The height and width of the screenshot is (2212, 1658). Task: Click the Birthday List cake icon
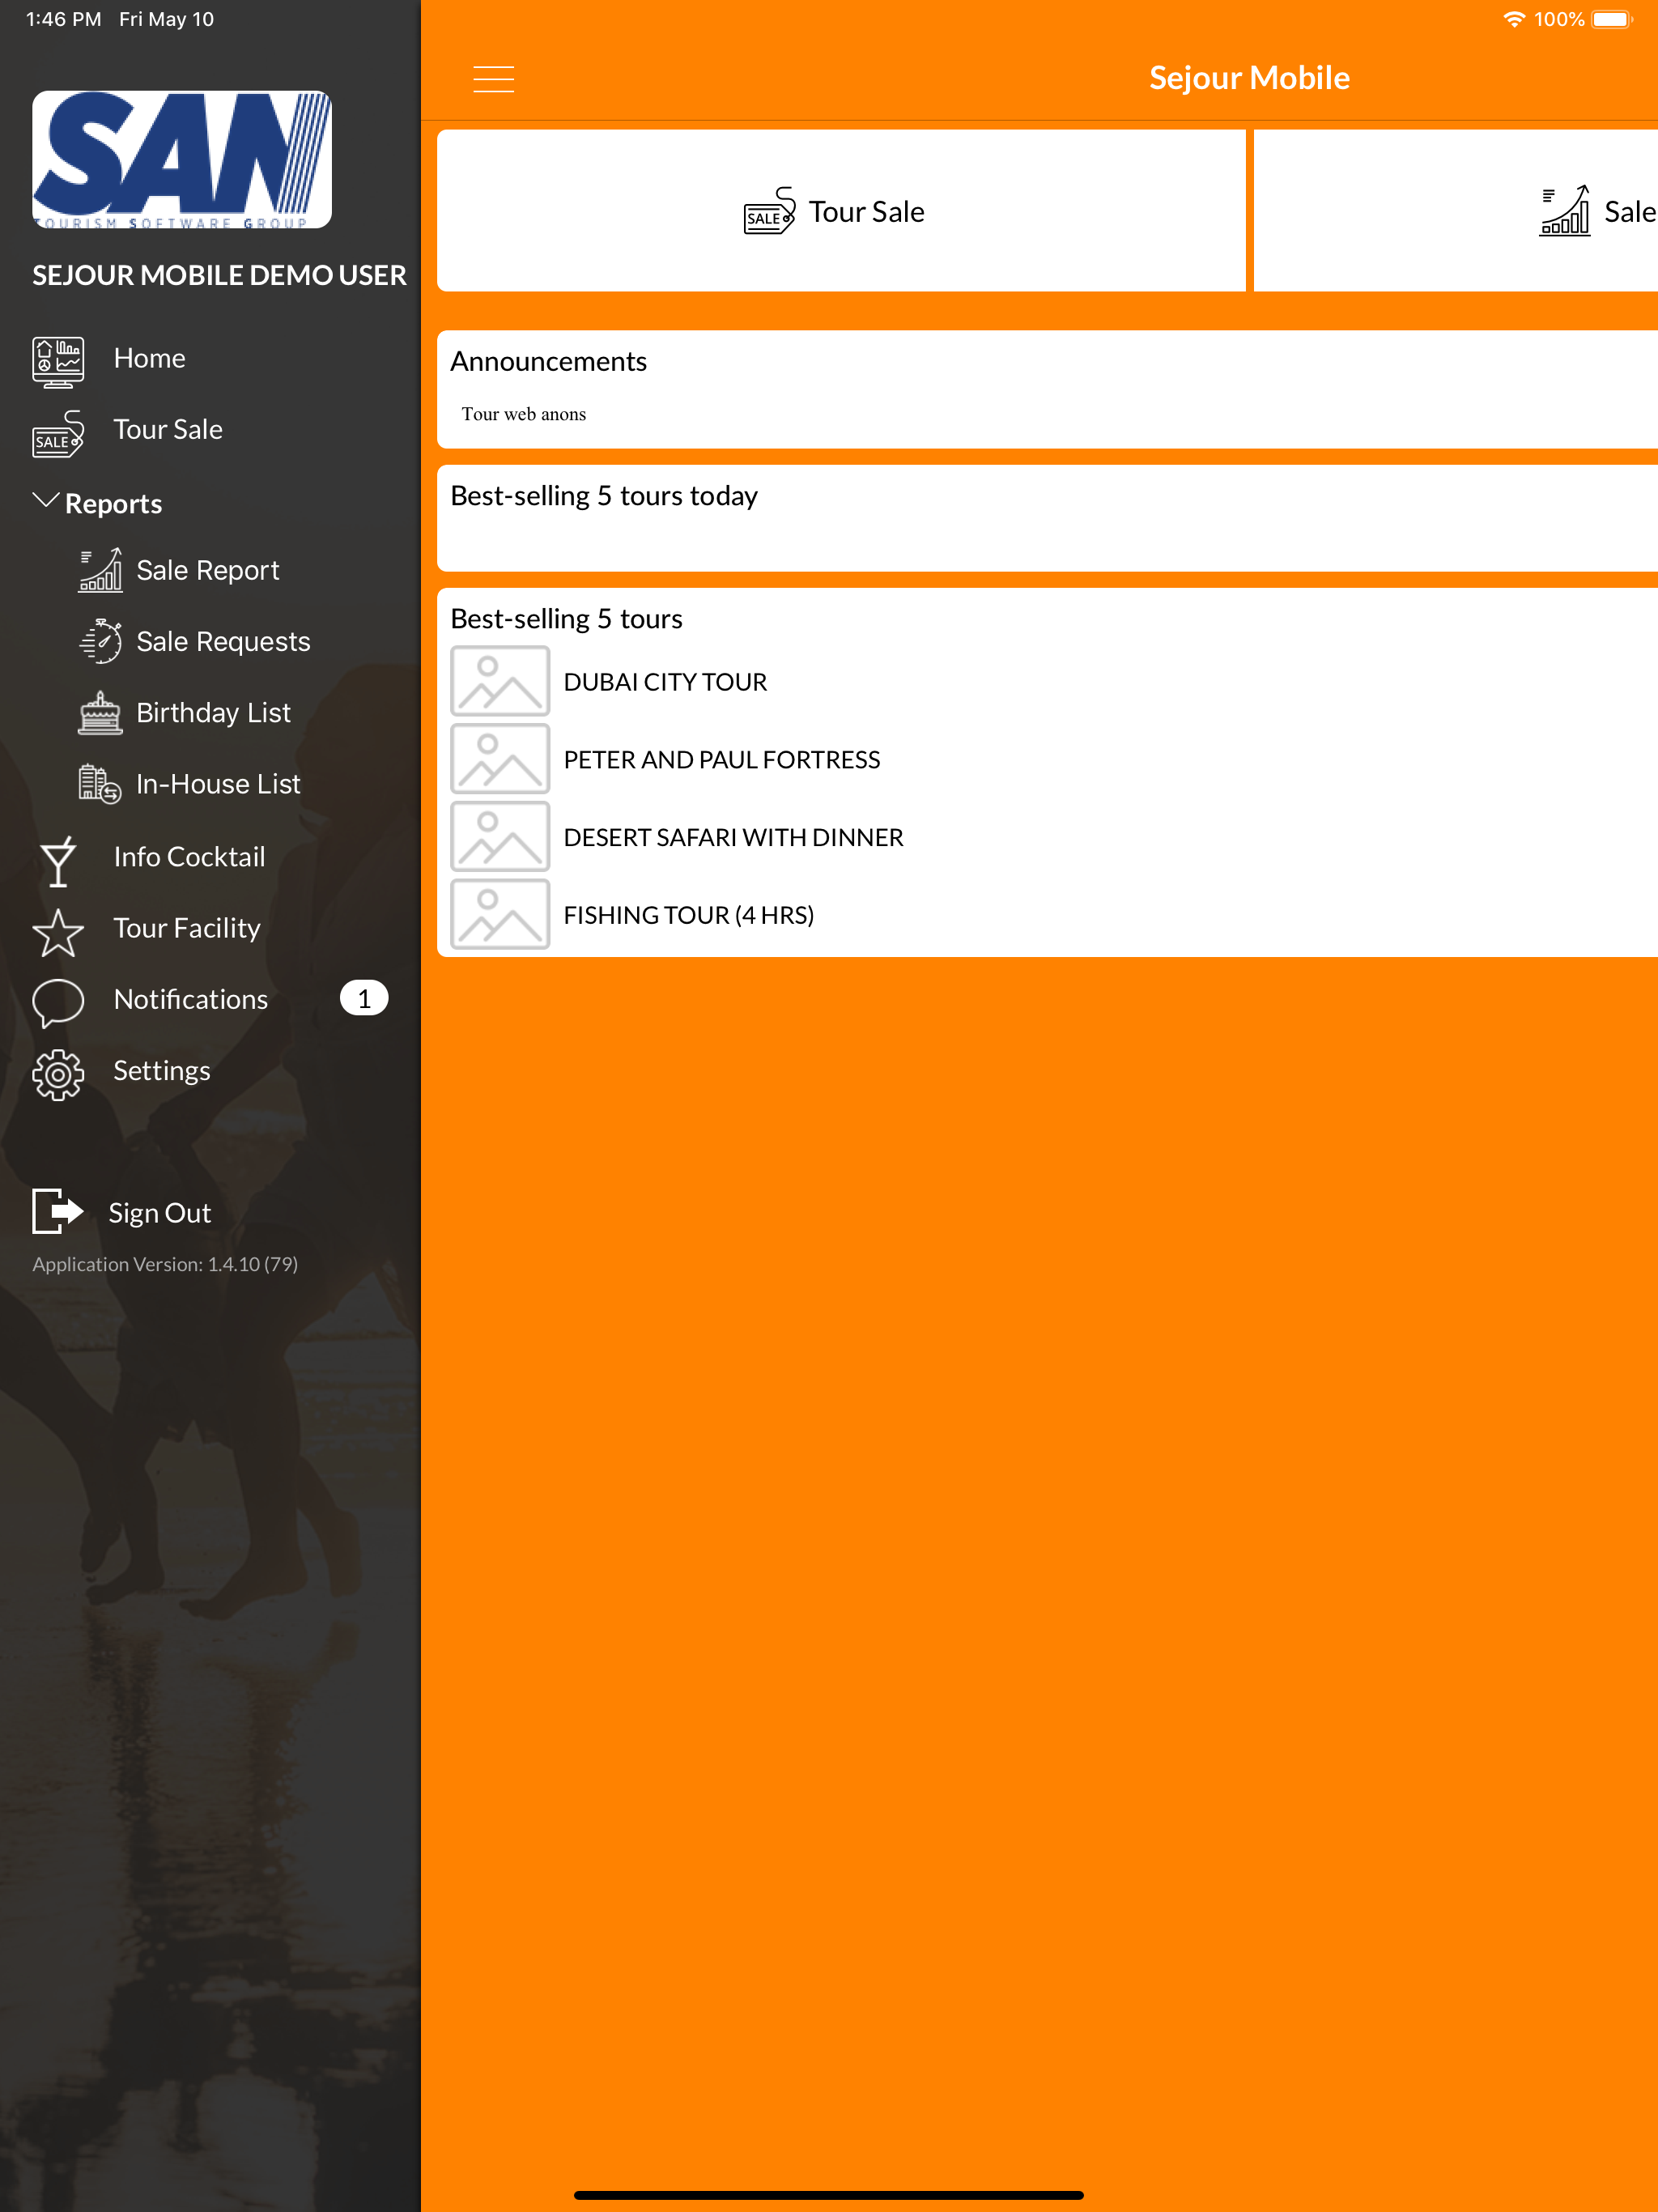[101, 713]
